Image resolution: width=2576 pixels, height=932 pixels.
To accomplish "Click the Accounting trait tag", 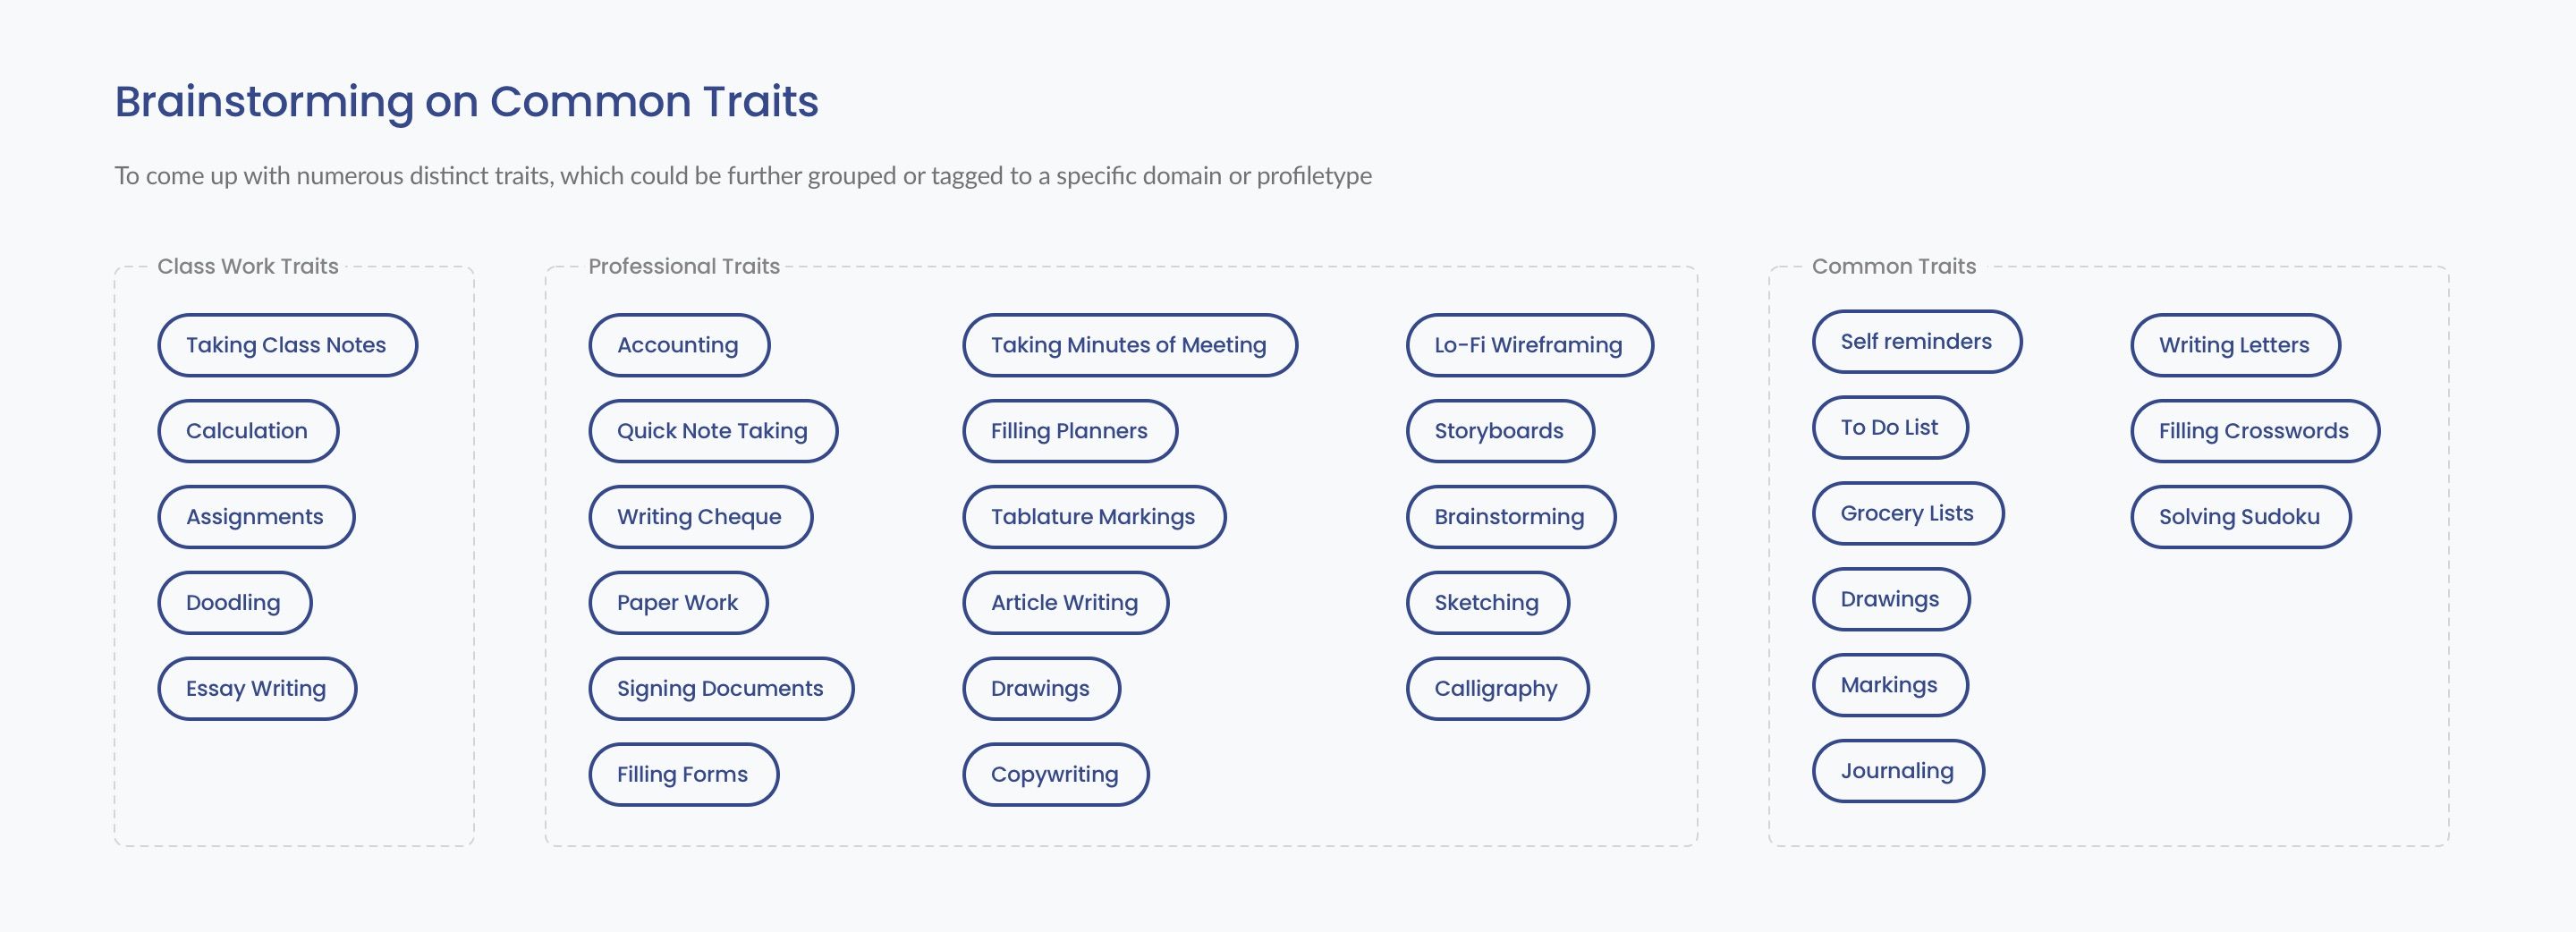I will 679,345.
